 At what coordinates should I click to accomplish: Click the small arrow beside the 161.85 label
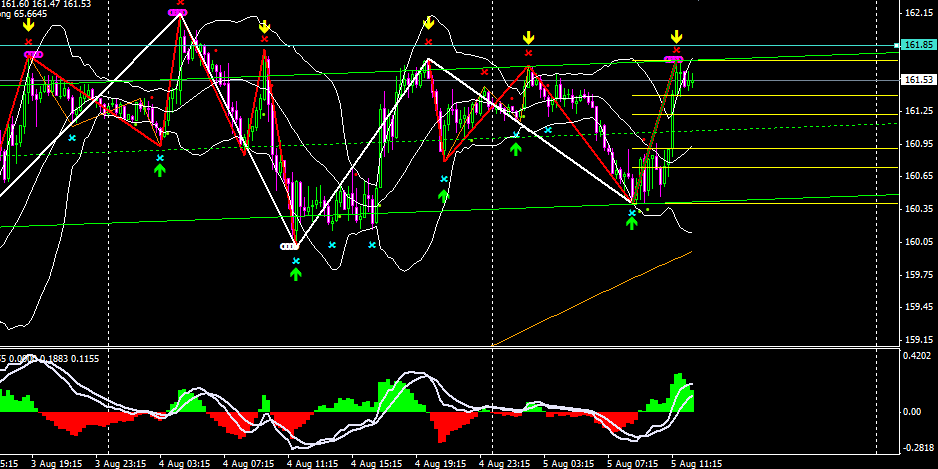[896, 45]
